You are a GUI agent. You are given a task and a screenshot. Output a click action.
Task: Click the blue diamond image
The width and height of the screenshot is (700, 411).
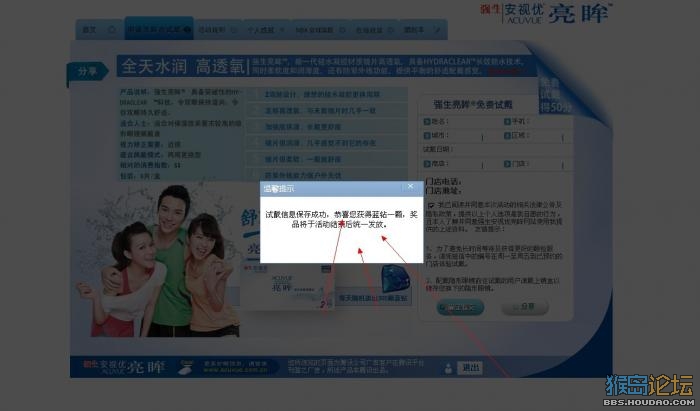tap(396, 279)
